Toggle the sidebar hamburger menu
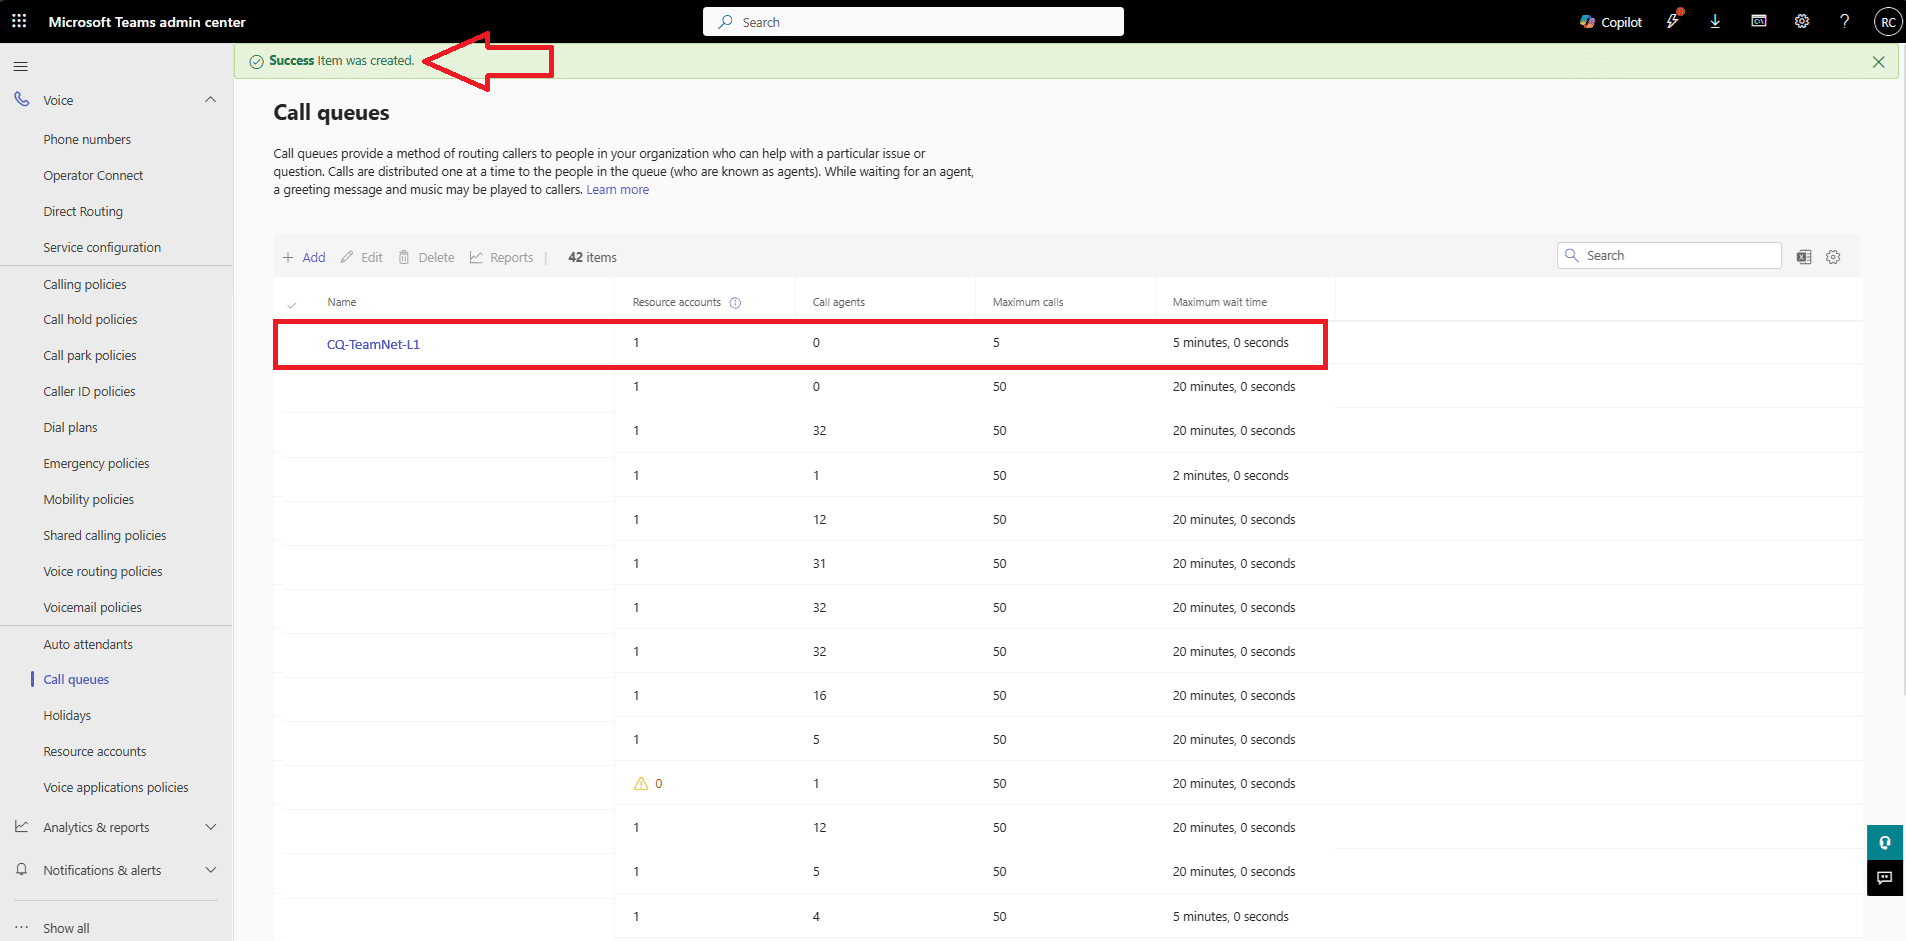The height and width of the screenshot is (941, 1906). pyautogui.click(x=20, y=67)
